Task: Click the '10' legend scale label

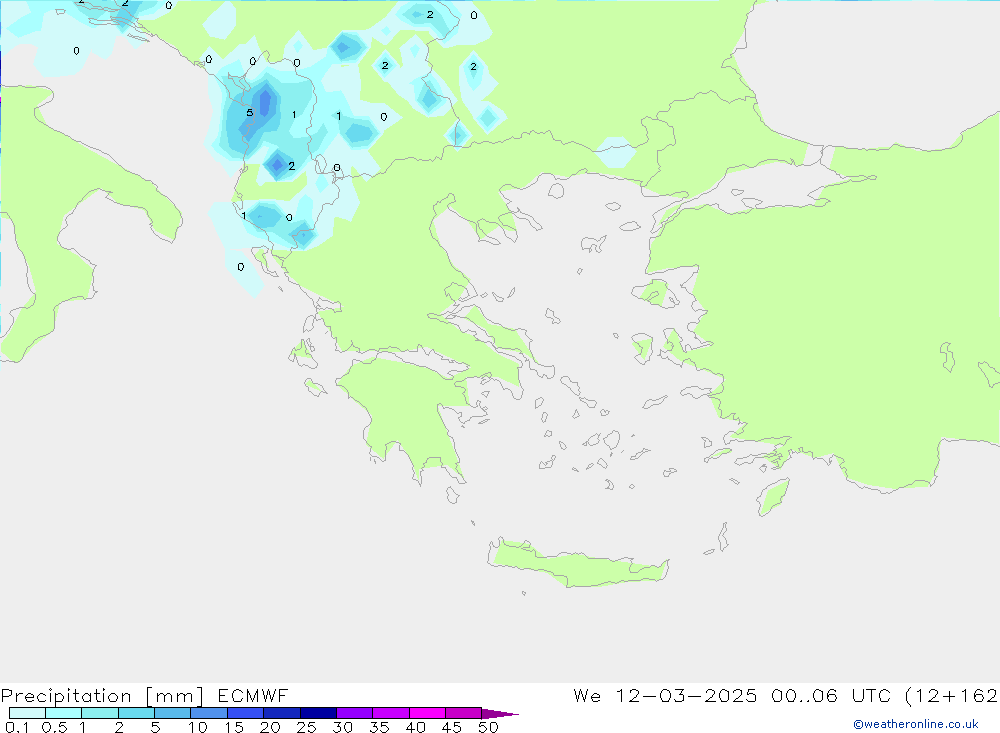Action: [x=198, y=727]
